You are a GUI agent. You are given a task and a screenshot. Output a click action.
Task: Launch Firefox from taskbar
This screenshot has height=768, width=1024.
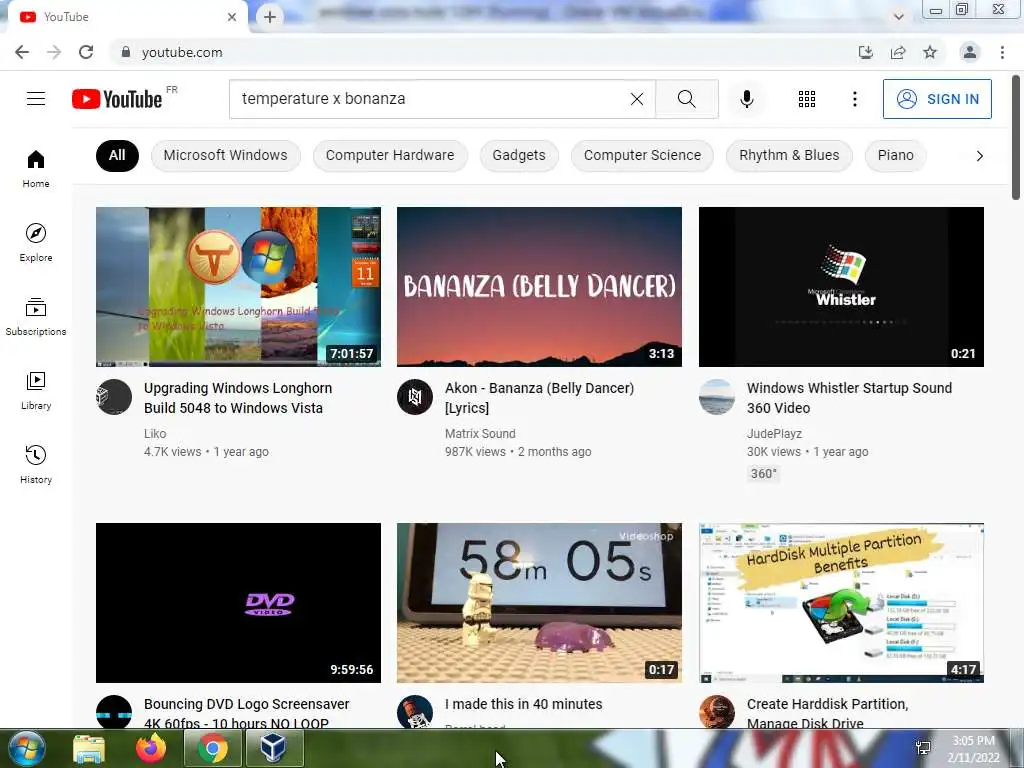click(x=151, y=748)
